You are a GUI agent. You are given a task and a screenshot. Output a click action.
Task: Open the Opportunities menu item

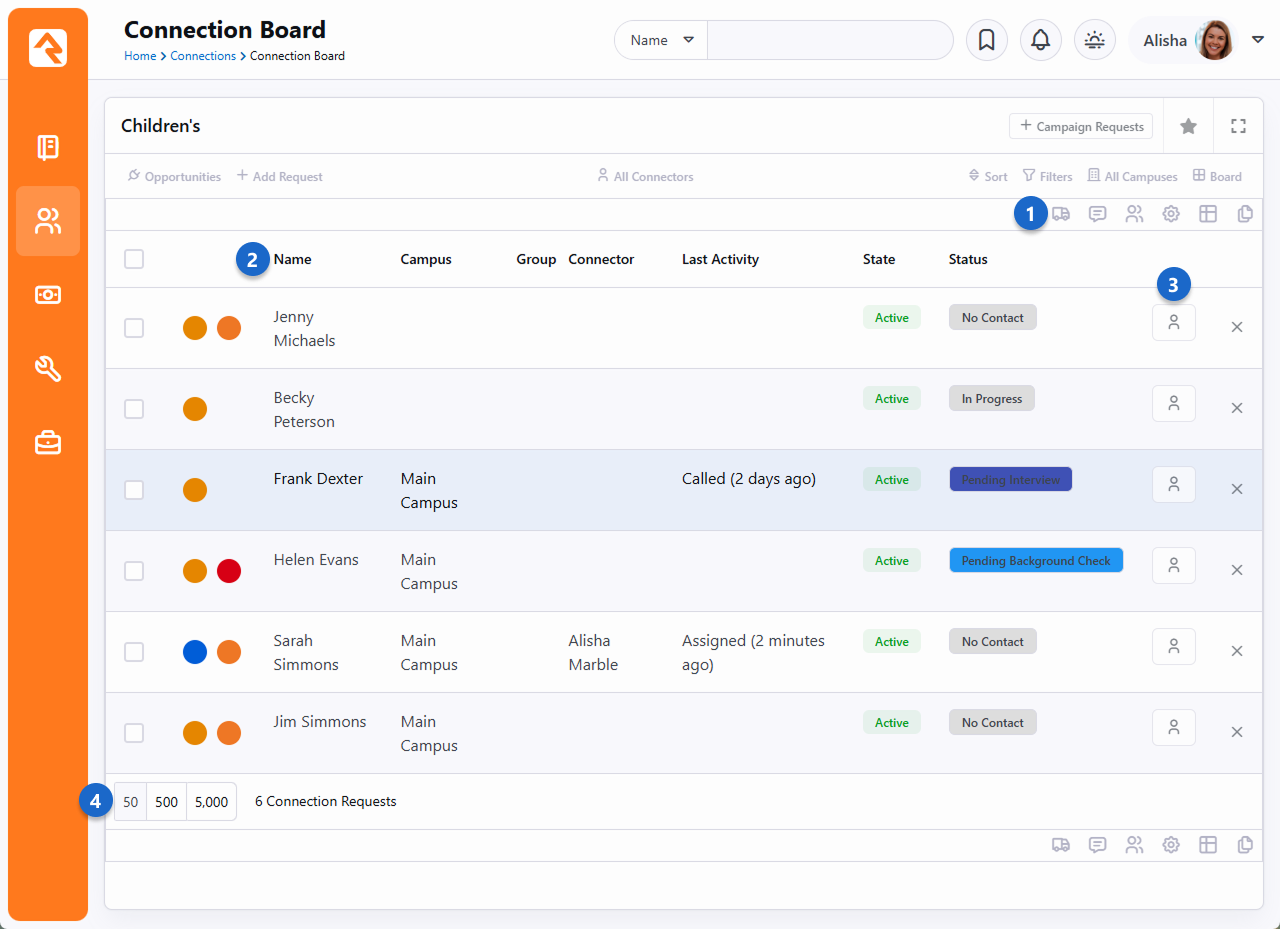click(x=174, y=177)
